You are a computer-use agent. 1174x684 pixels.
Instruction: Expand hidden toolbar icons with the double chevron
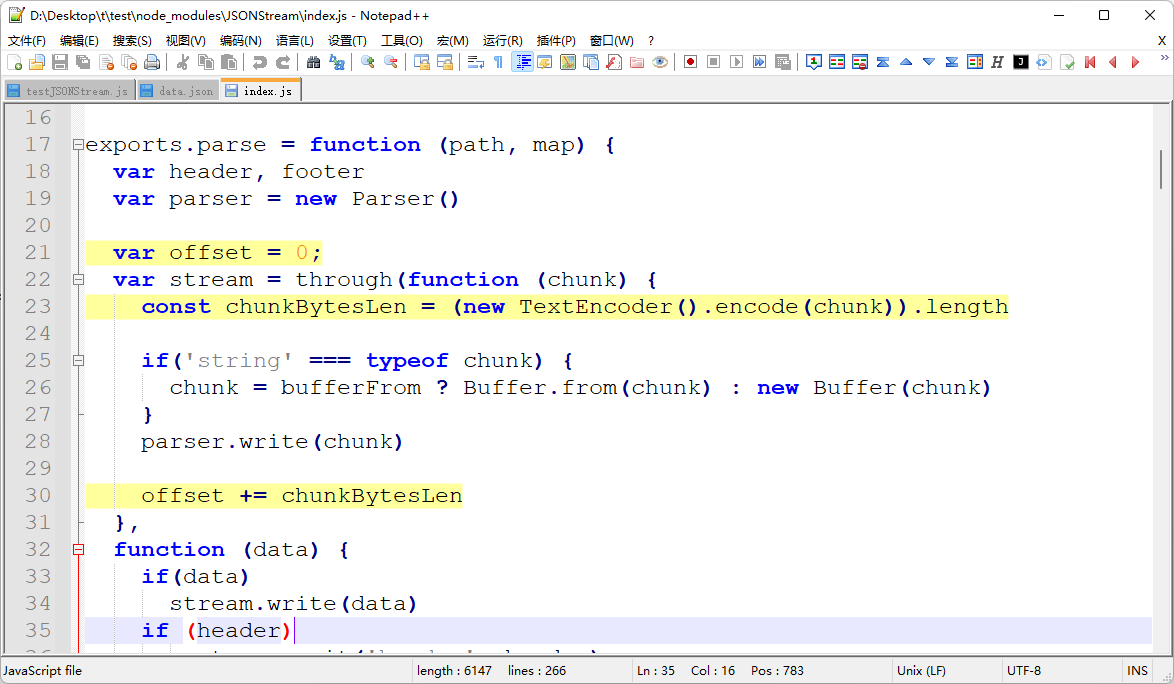point(1164,58)
